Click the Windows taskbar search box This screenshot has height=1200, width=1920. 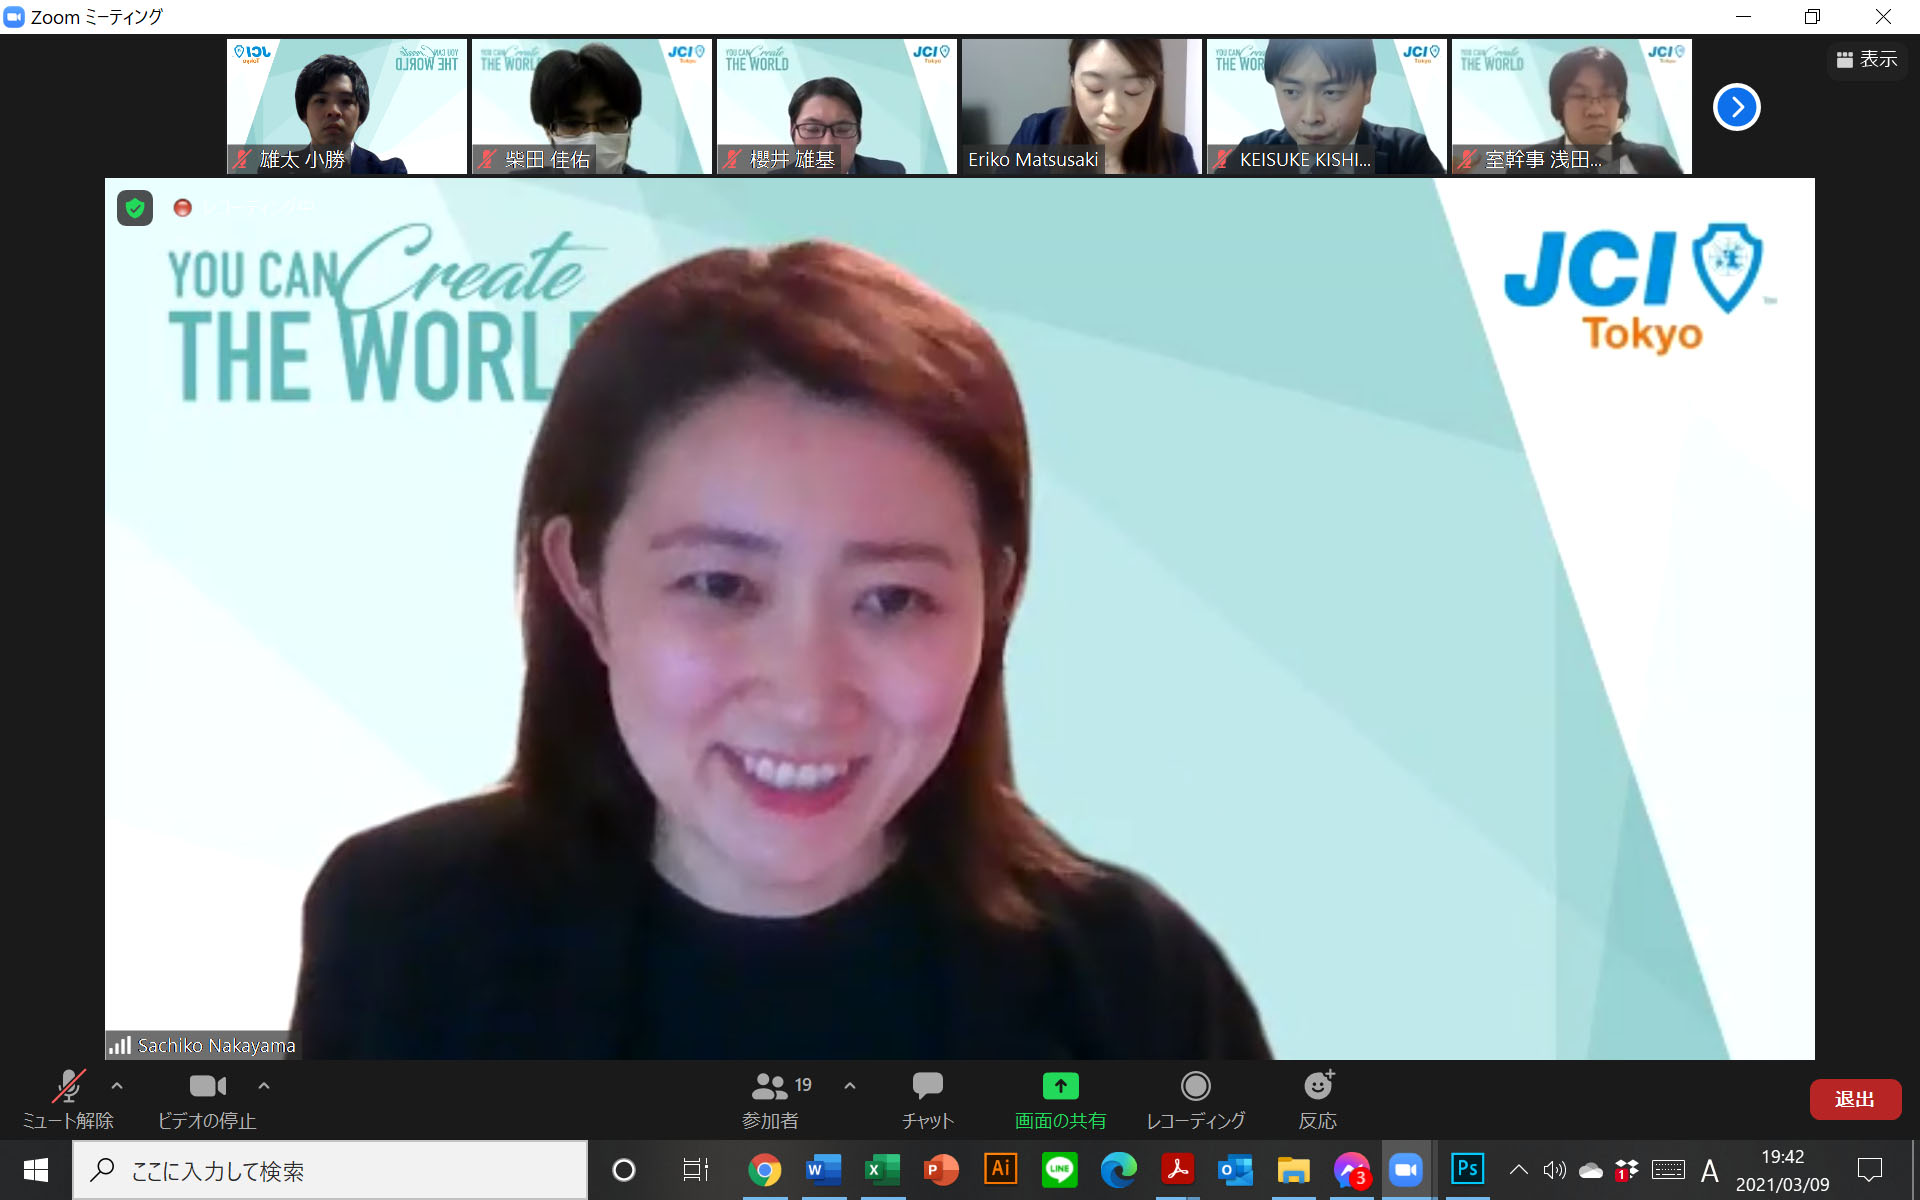click(x=330, y=1170)
